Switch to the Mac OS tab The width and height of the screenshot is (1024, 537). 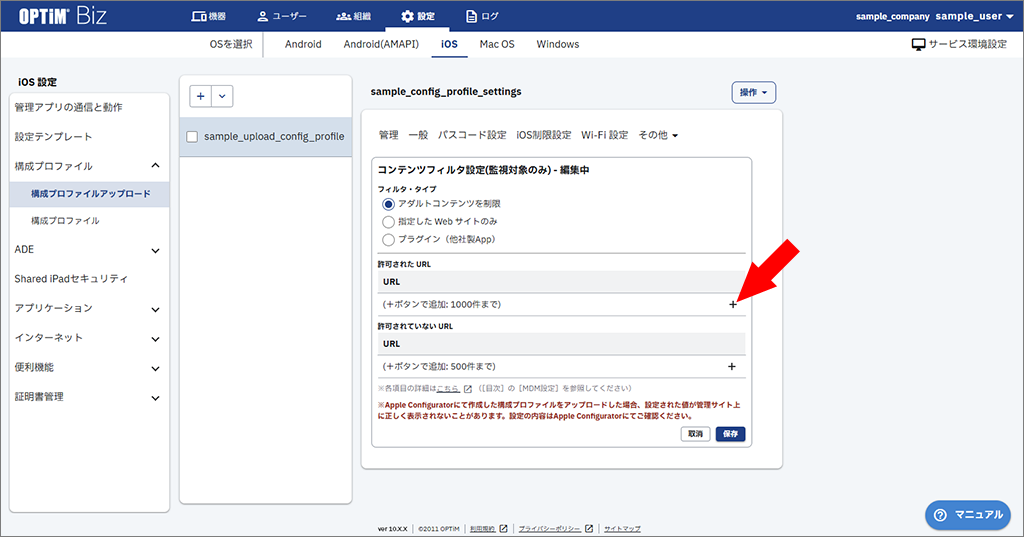(x=497, y=44)
